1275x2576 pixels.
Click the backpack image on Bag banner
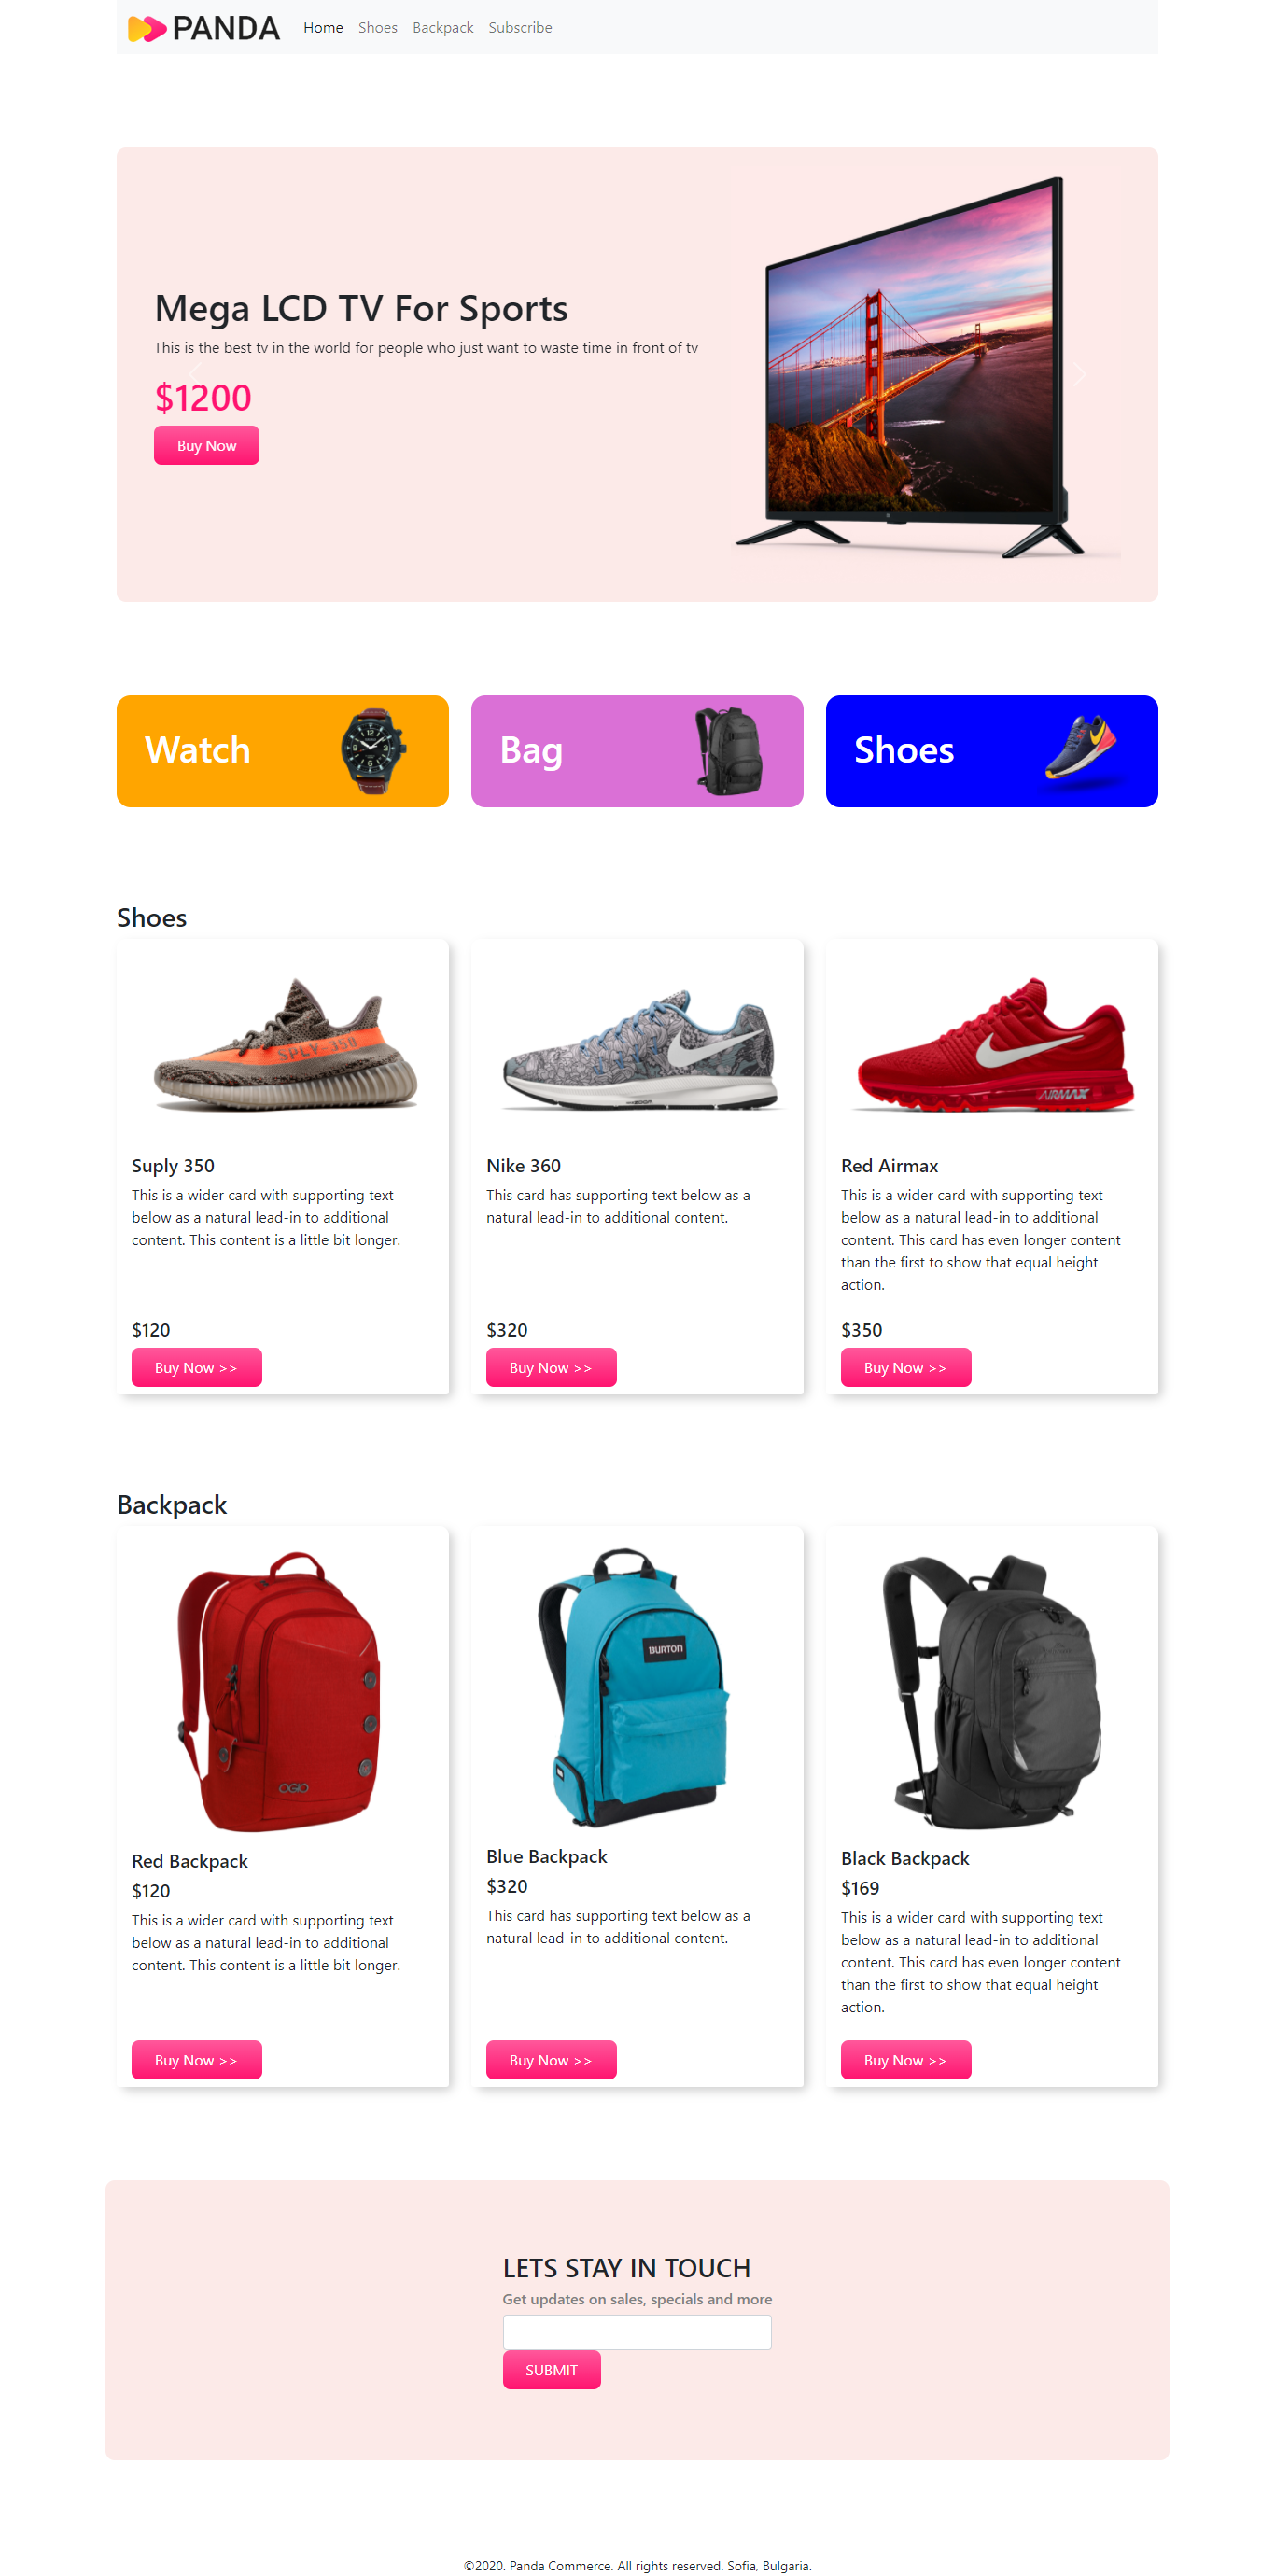pyautogui.click(x=729, y=751)
